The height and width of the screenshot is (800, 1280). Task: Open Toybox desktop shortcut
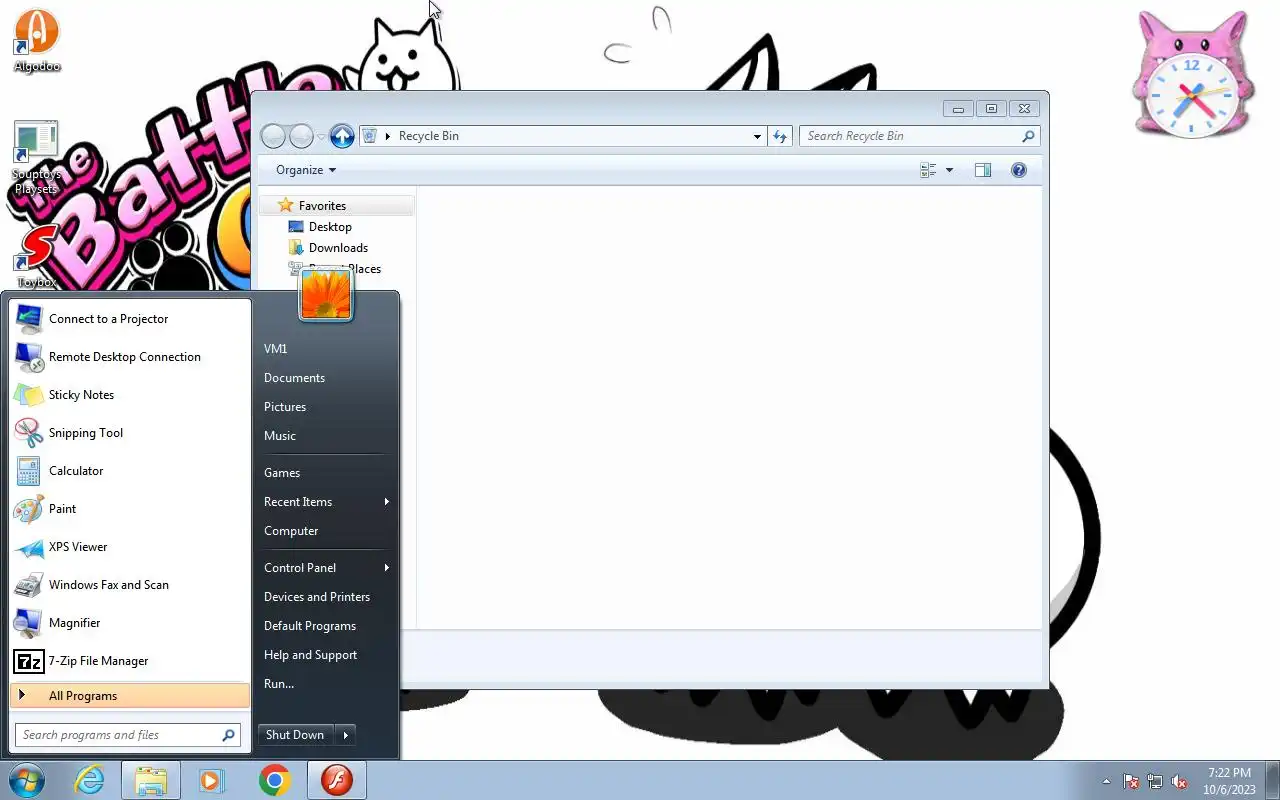[x=37, y=255]
